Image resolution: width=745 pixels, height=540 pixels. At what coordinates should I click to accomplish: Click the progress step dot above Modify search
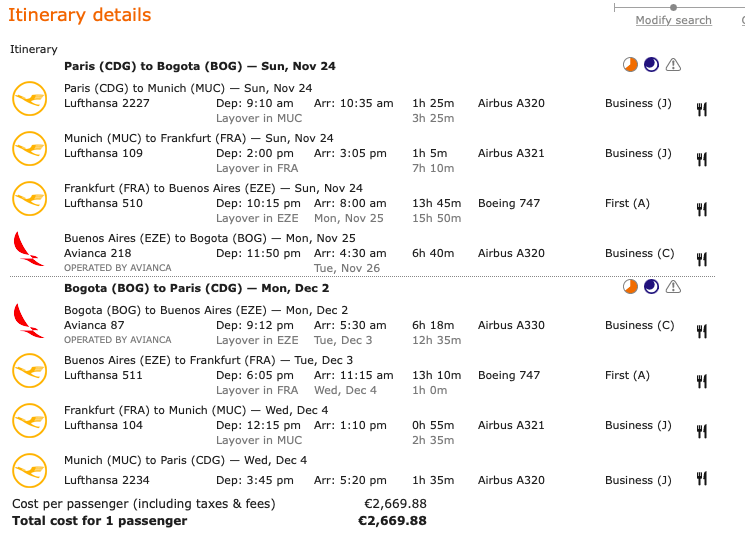[x=673, y=8]
